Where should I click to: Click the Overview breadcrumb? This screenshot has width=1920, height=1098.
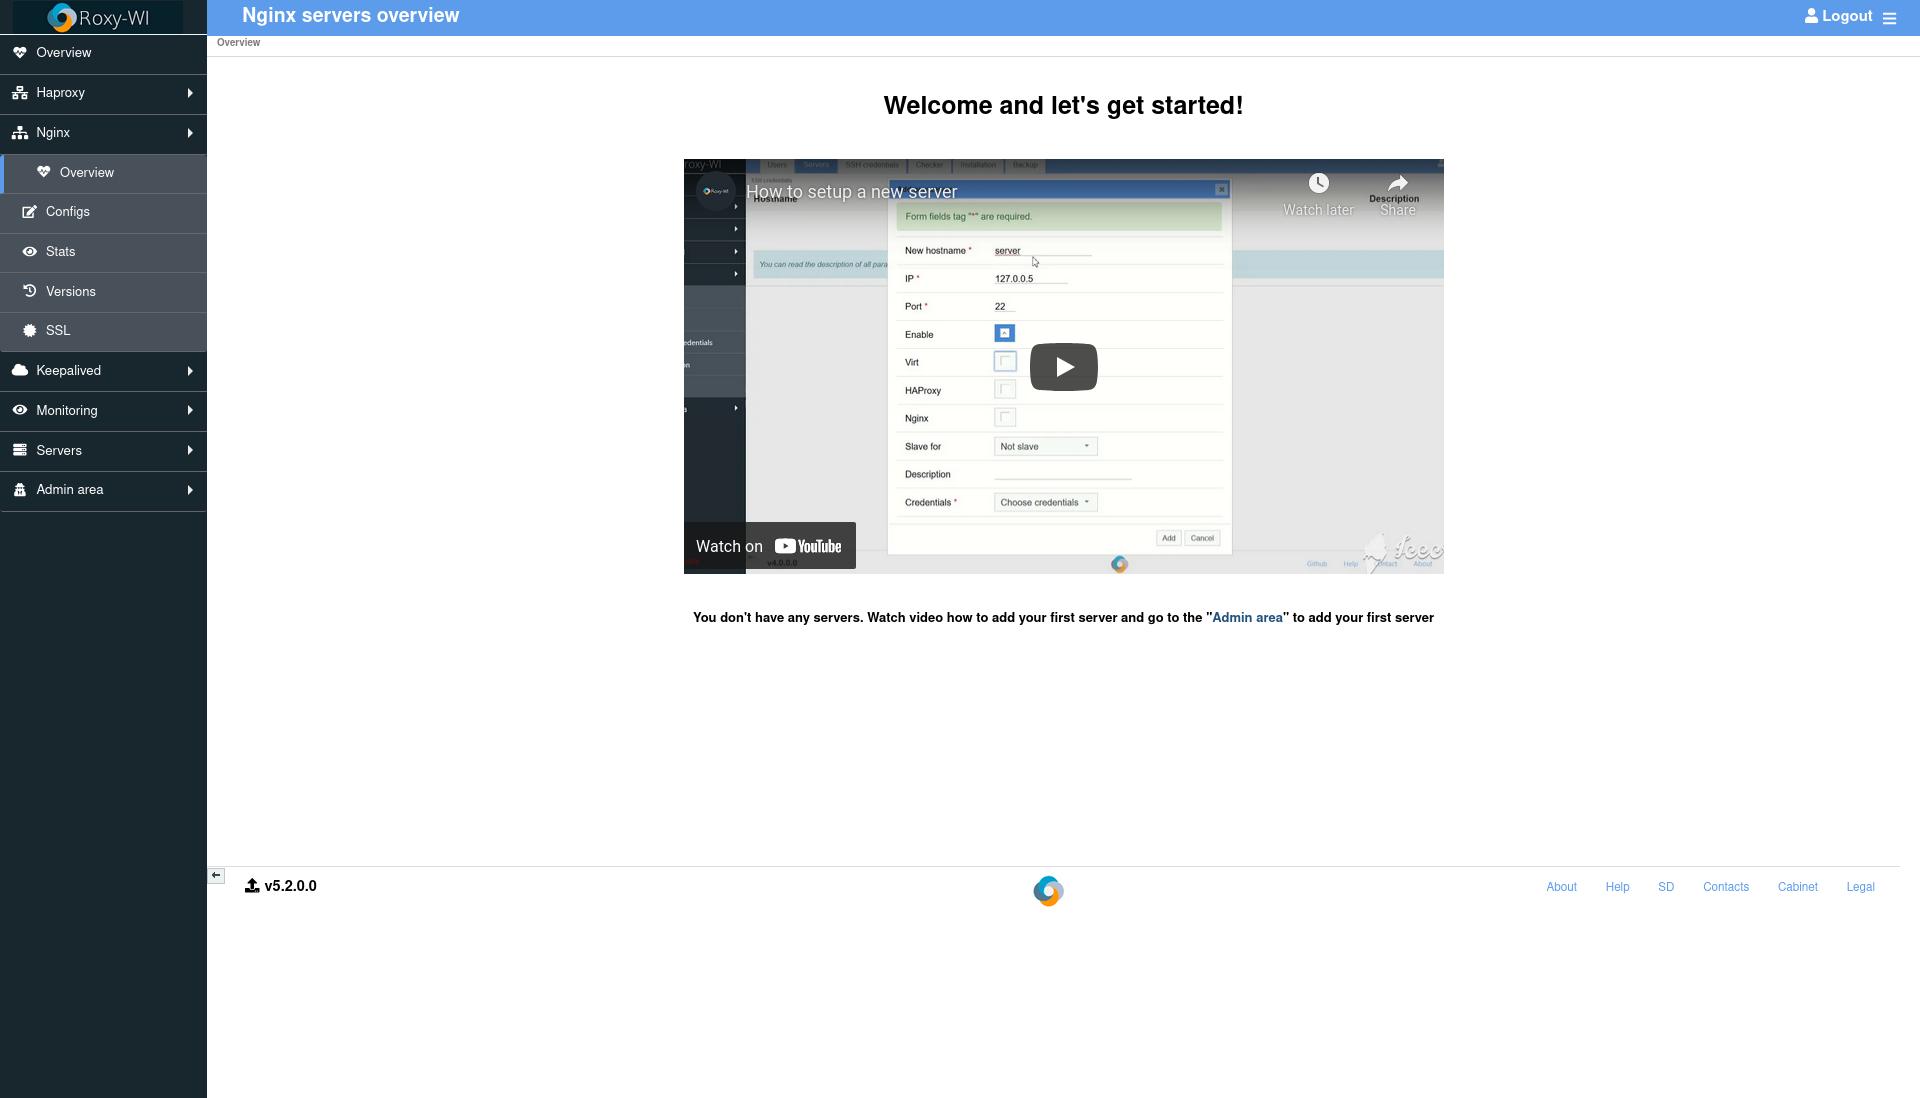point(238,43)
